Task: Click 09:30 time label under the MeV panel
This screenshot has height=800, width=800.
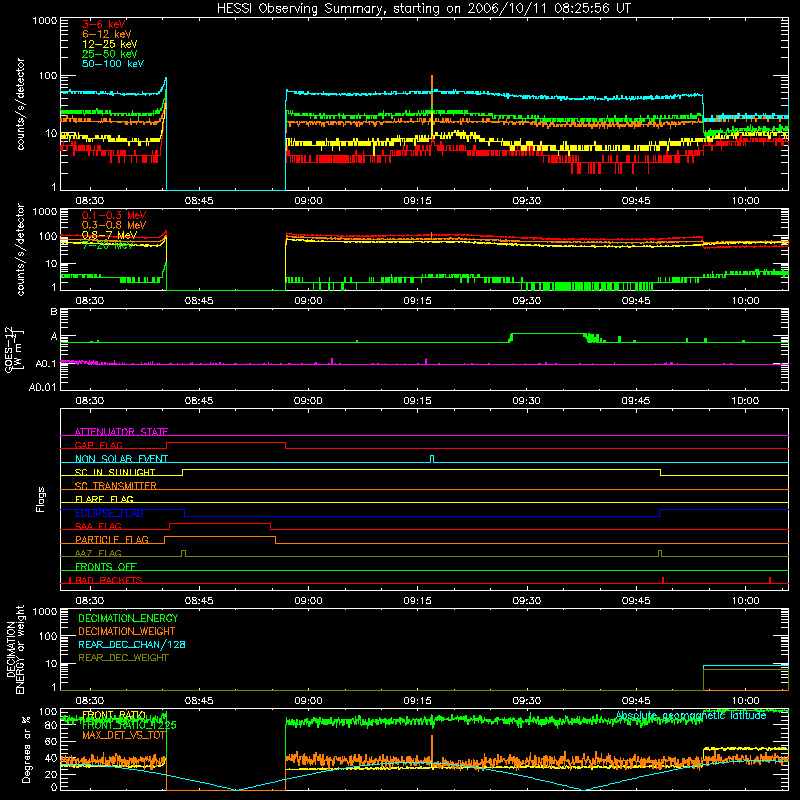Action: coord(527,301)
